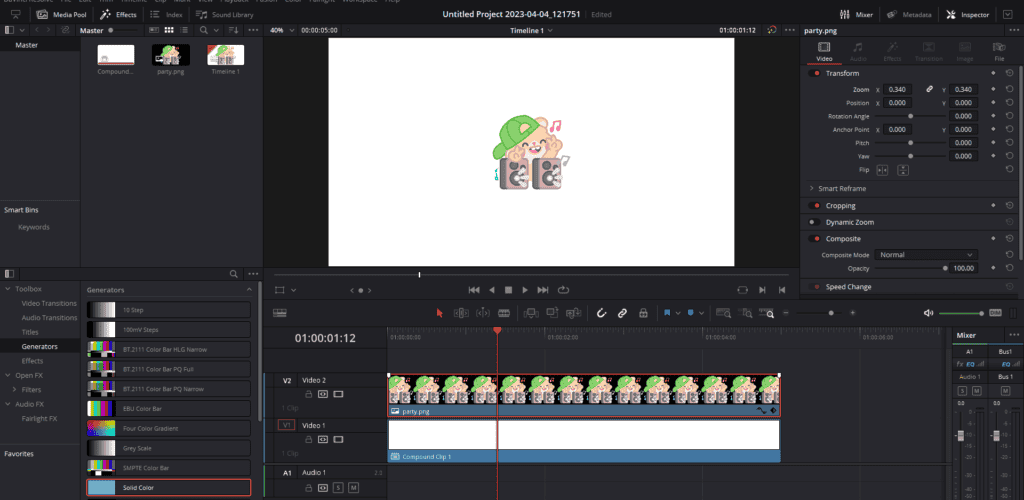The height and width of the screenshot is (500, 1024).
Task: Disable Video 1 track visibility
Action: pos(338,439)
